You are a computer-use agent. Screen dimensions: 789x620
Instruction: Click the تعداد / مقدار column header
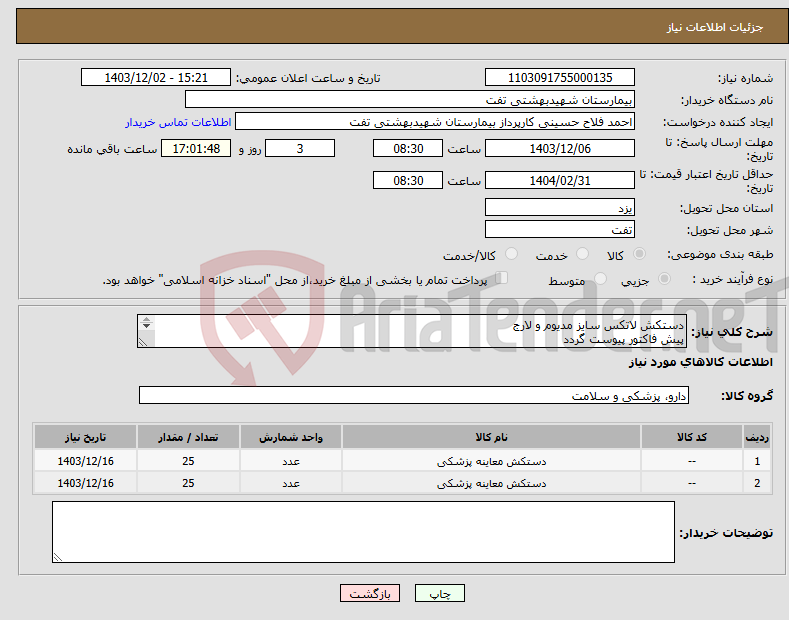[188, 437]
